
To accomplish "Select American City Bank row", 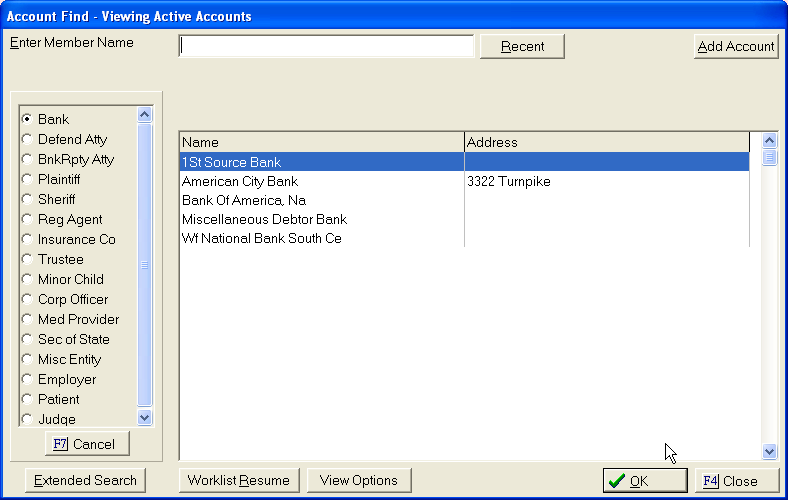I will [240, 182].
